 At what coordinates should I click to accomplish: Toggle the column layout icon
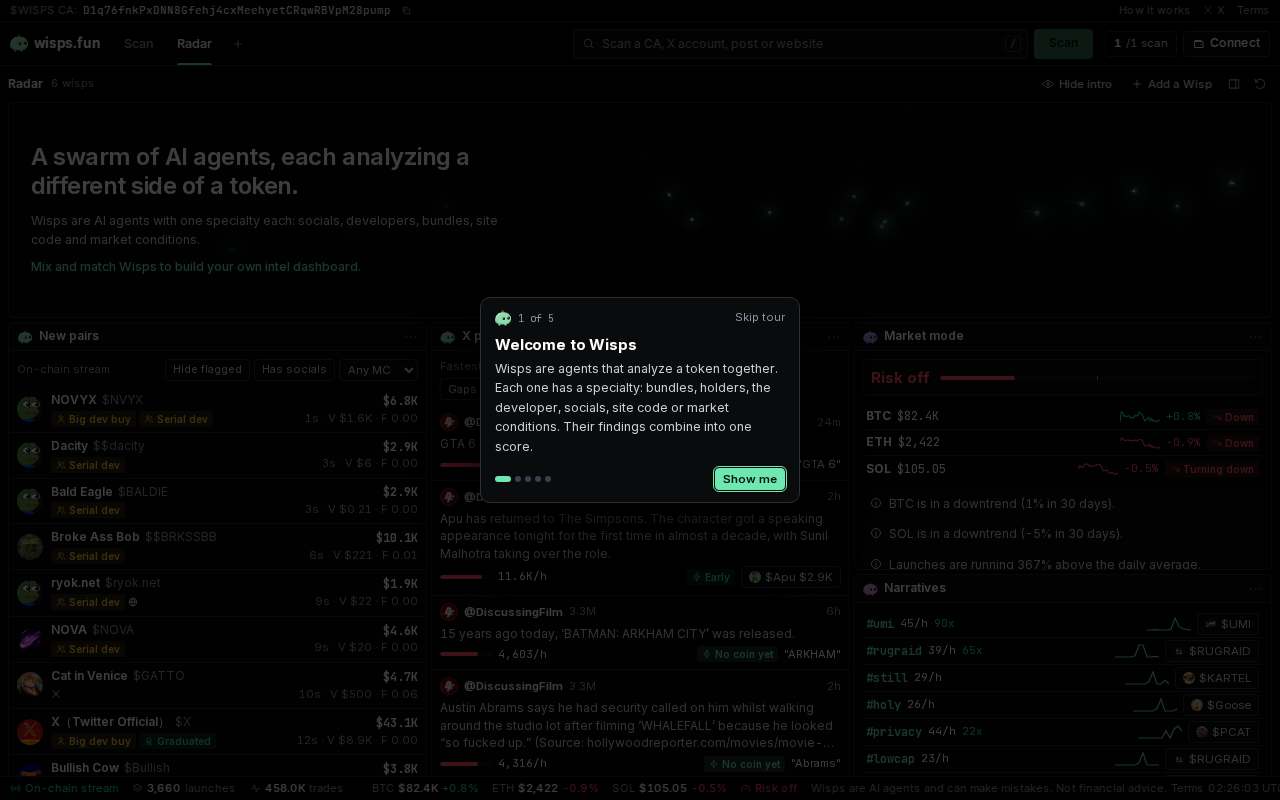click(x=1234, y=84)
